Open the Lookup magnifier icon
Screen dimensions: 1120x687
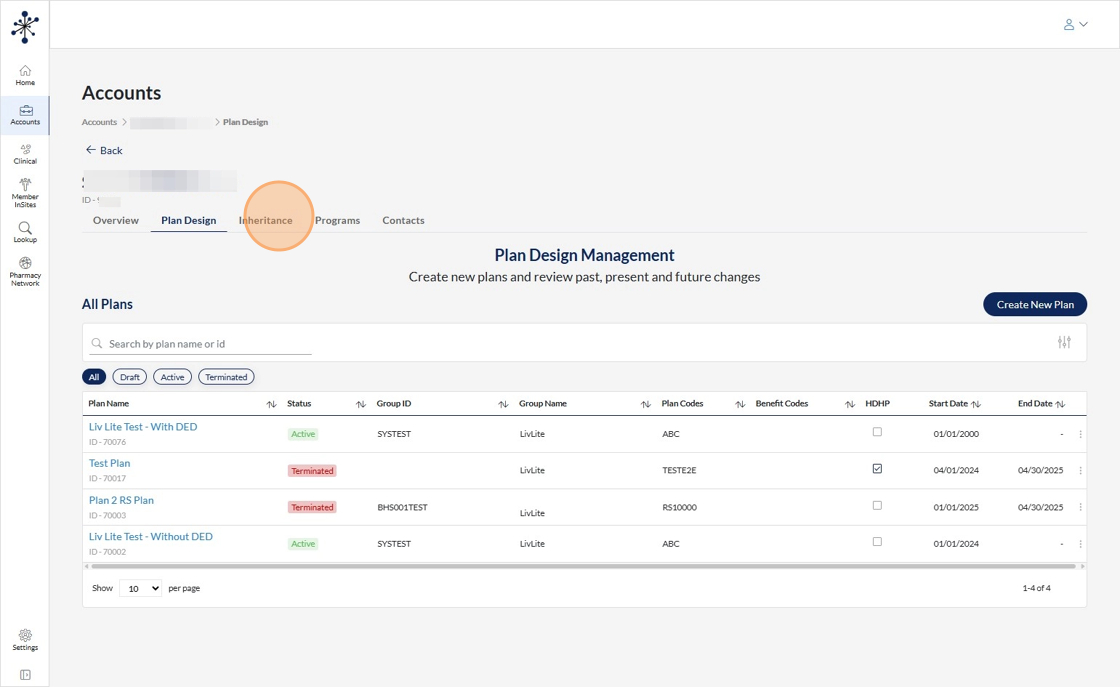point(25,232)
